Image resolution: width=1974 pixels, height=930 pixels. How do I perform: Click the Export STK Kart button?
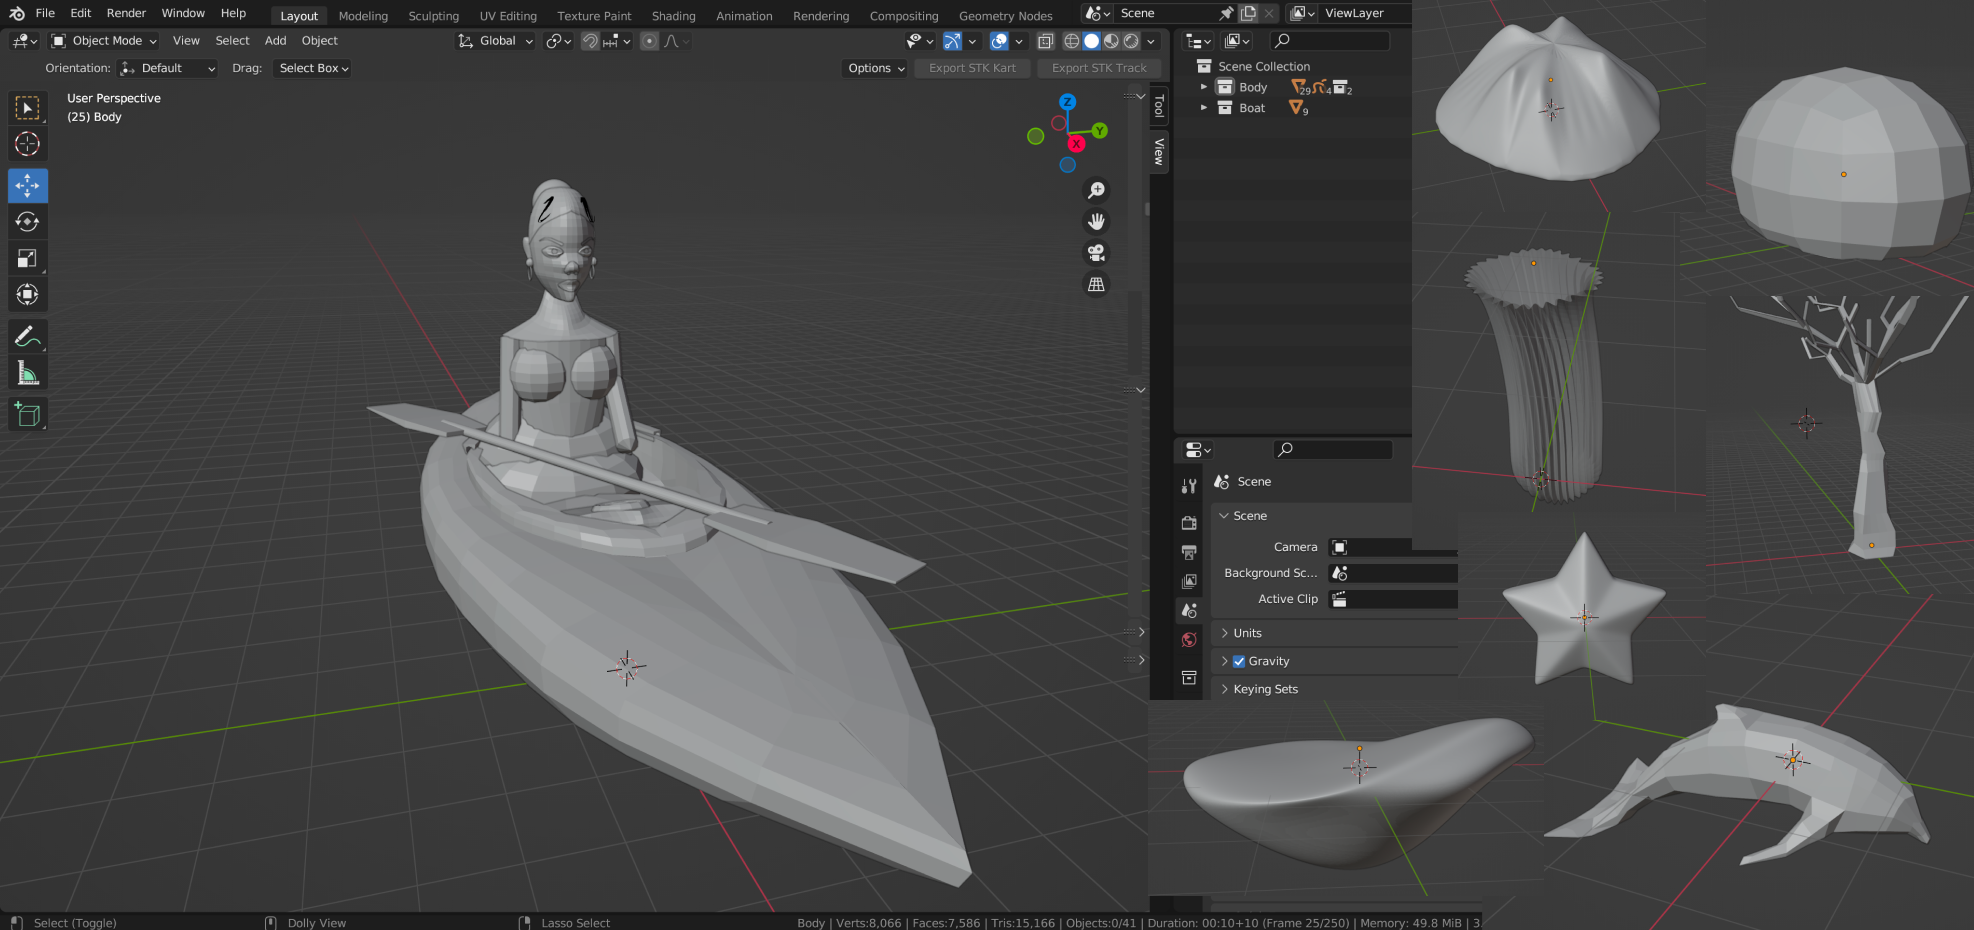pyautogui.click(x=971, y=68)
